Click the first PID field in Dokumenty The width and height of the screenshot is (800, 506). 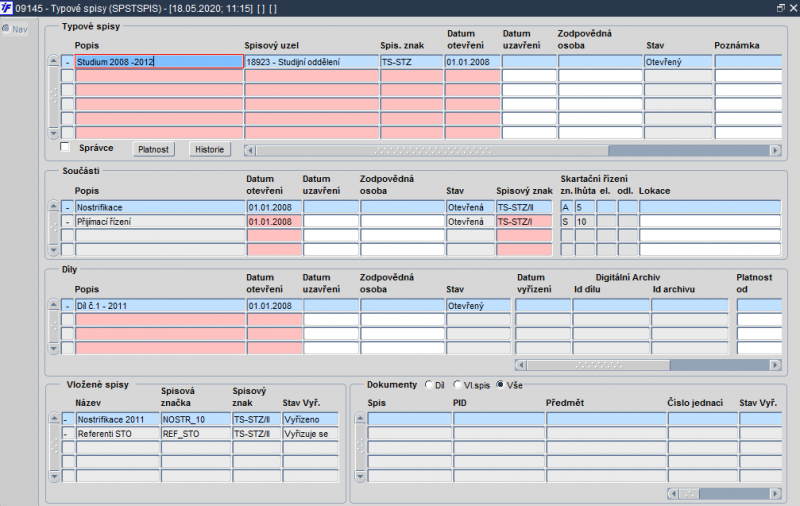pyautogui.click(x=499, y=419)
